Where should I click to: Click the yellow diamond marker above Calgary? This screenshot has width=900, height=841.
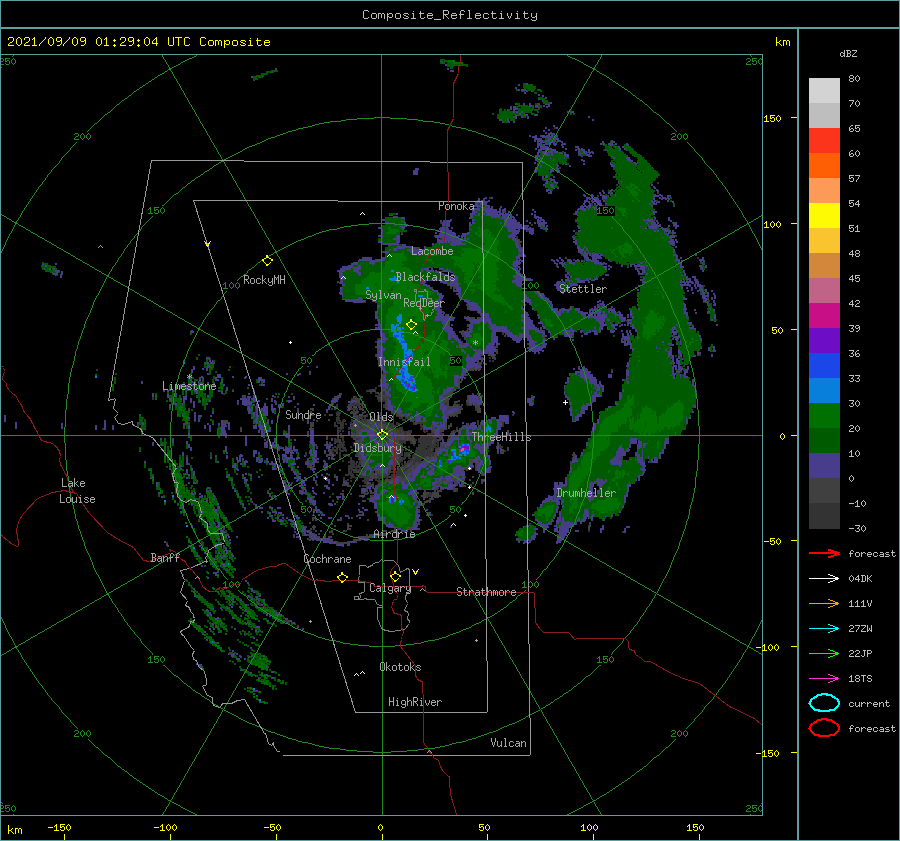click(395, 576)
